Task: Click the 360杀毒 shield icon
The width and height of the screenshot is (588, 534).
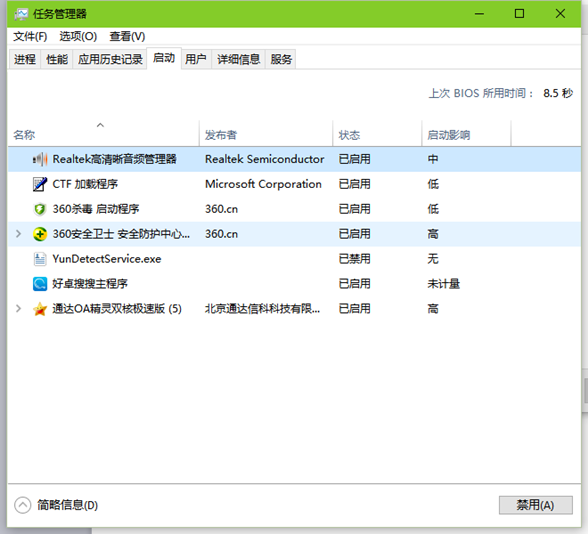Action: point(40,209)
